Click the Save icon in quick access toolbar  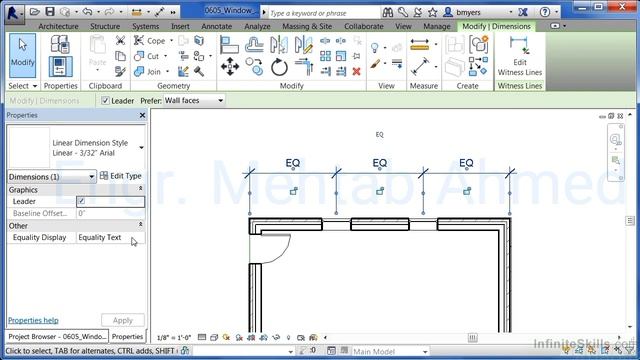pyautogui.click(x=50, y=12)
